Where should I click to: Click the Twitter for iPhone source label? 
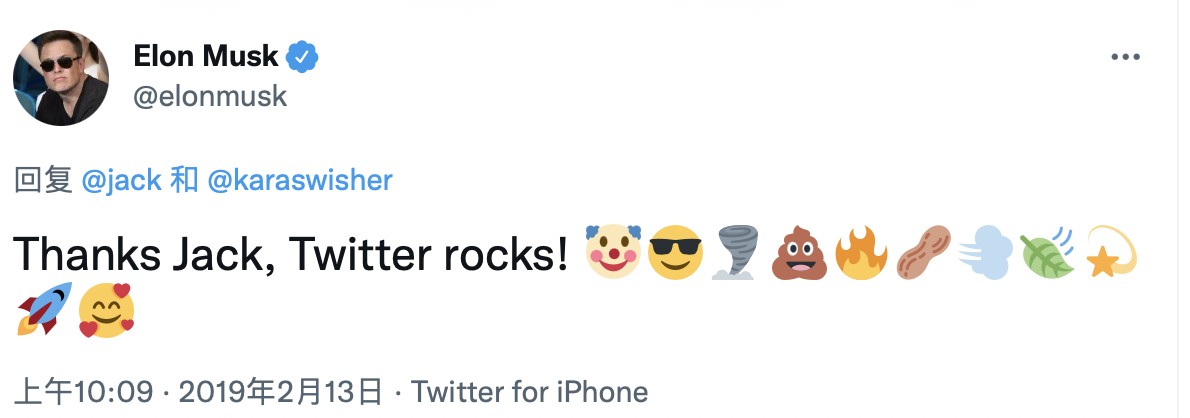[530, 391]
